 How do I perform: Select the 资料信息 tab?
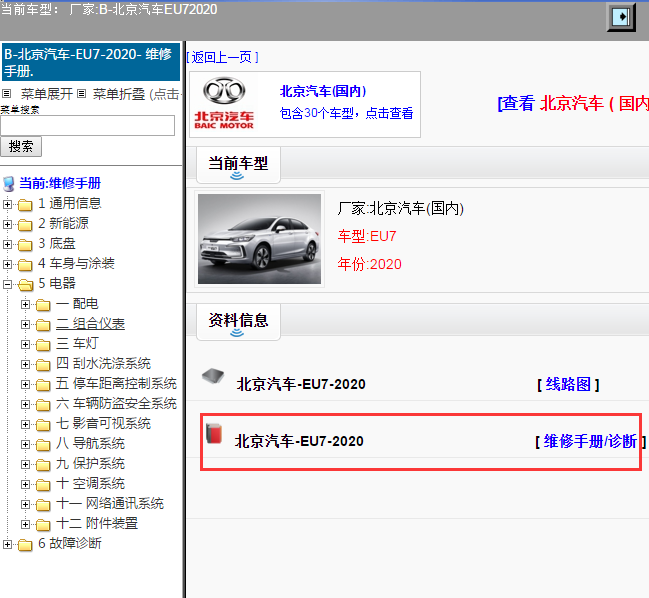[x=238, y=322]
